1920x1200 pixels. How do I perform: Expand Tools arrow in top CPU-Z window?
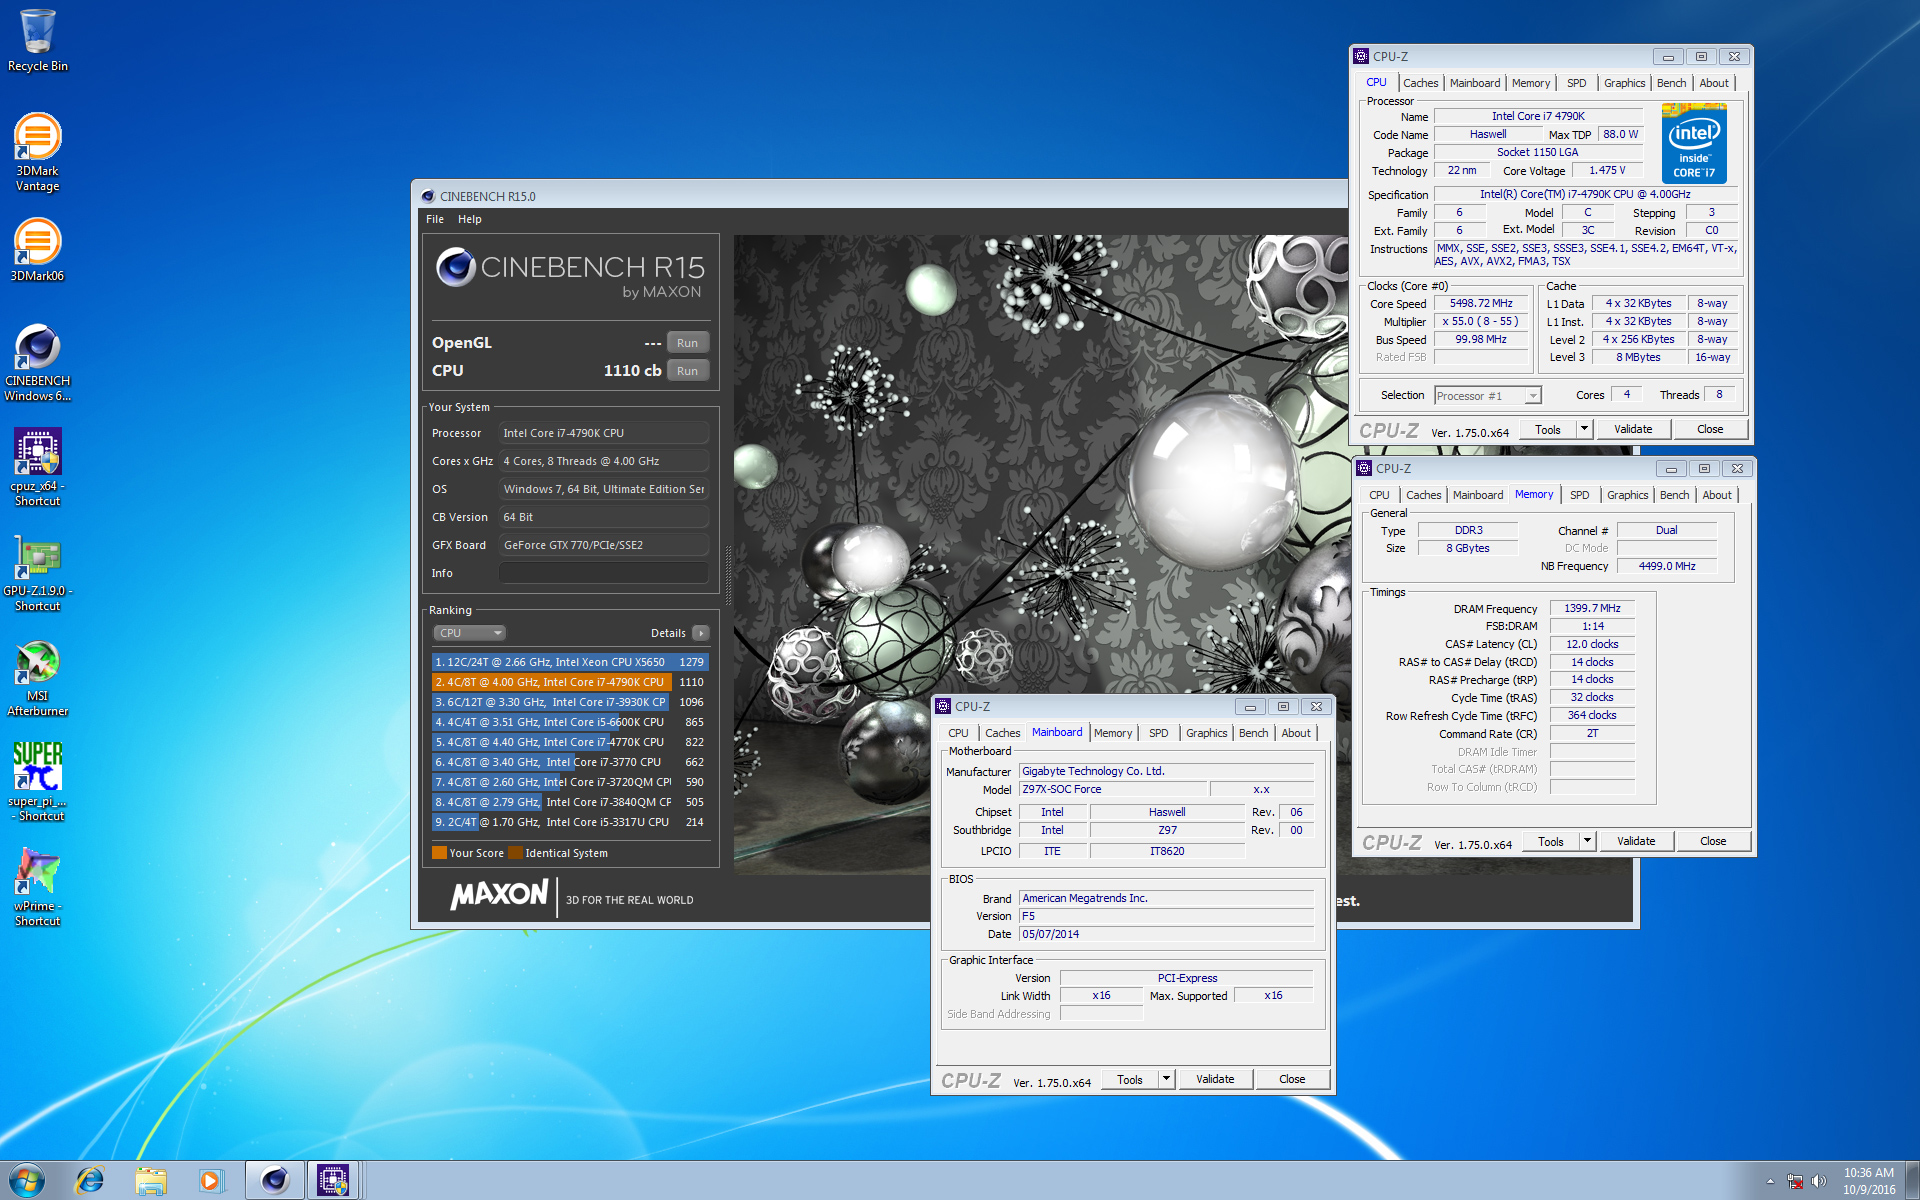(x=1584, y=429)
